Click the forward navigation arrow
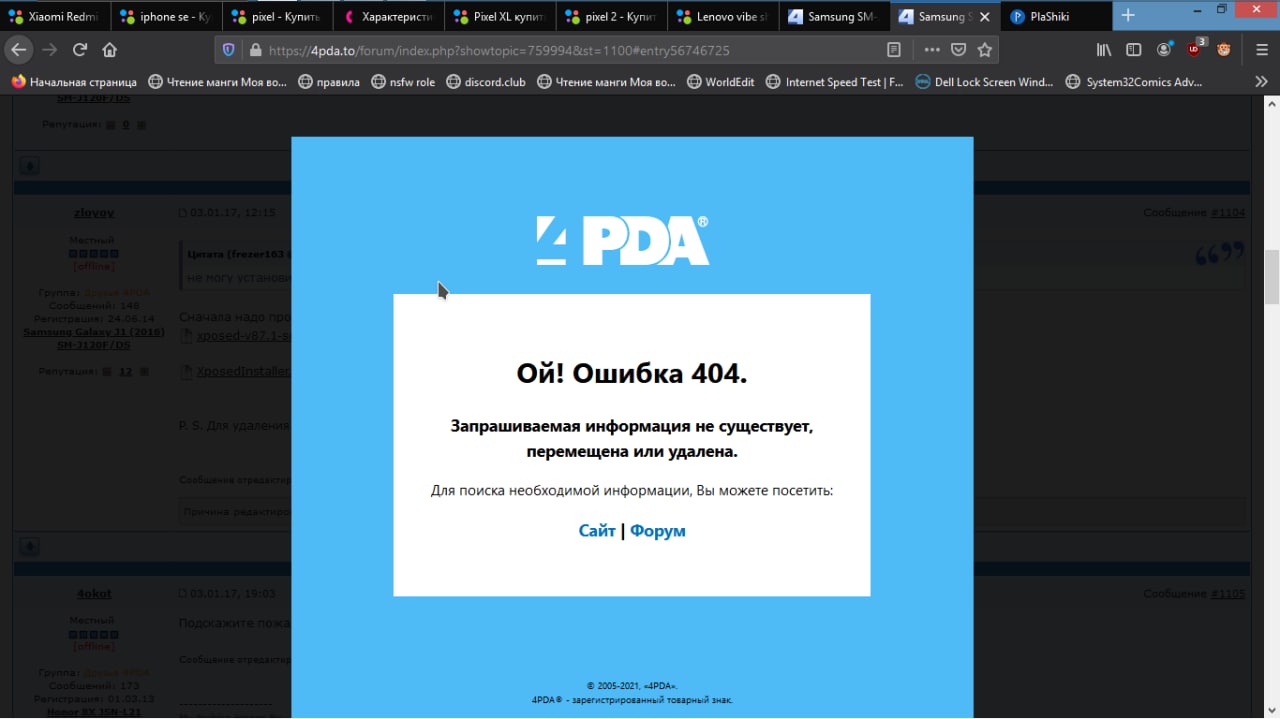 click(50, 50)
